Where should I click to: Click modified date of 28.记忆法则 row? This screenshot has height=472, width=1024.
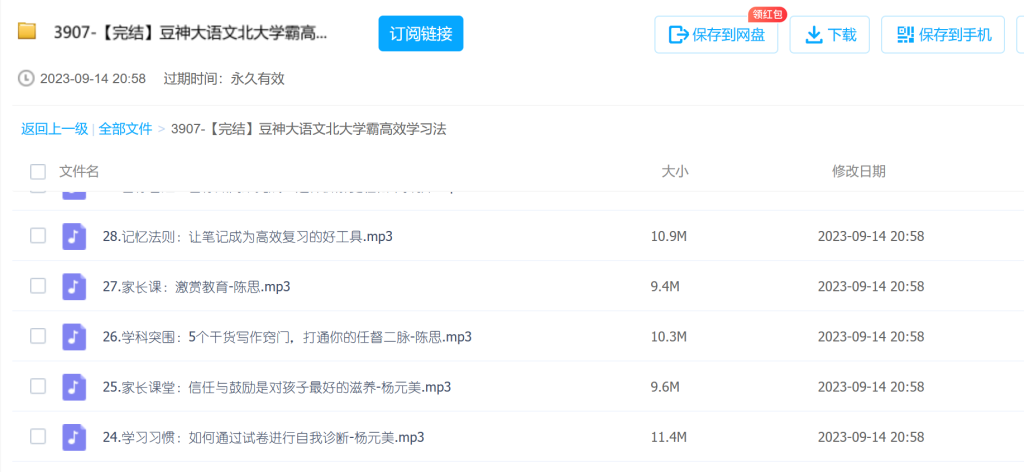click(x=871, y=236)
